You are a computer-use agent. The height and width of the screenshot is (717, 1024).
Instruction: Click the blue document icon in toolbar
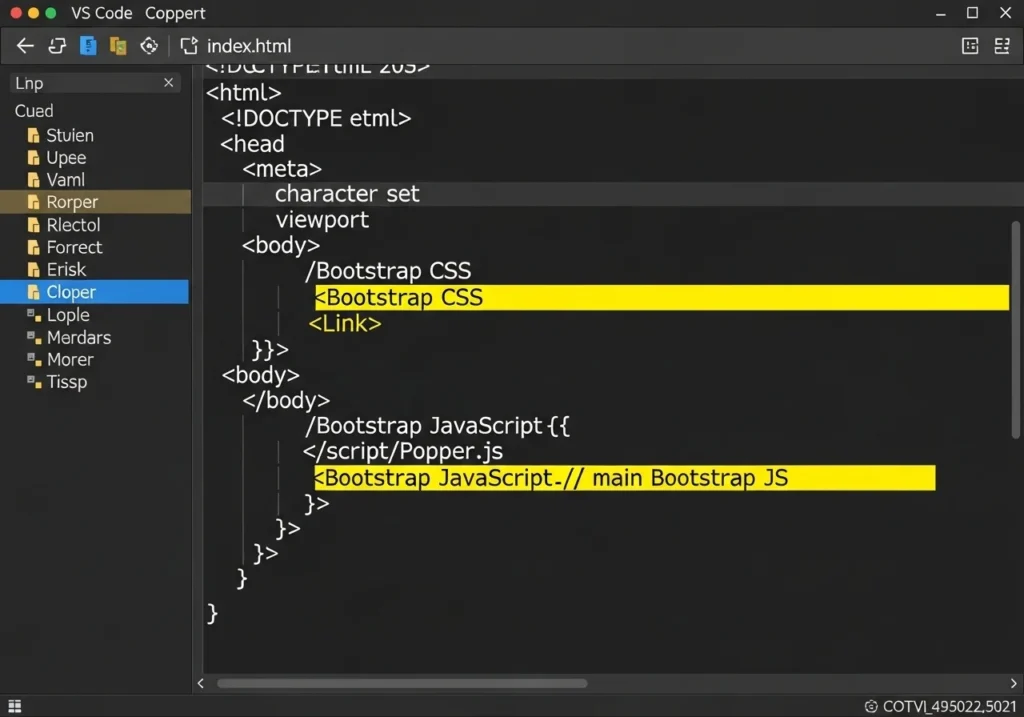(88, 46)
